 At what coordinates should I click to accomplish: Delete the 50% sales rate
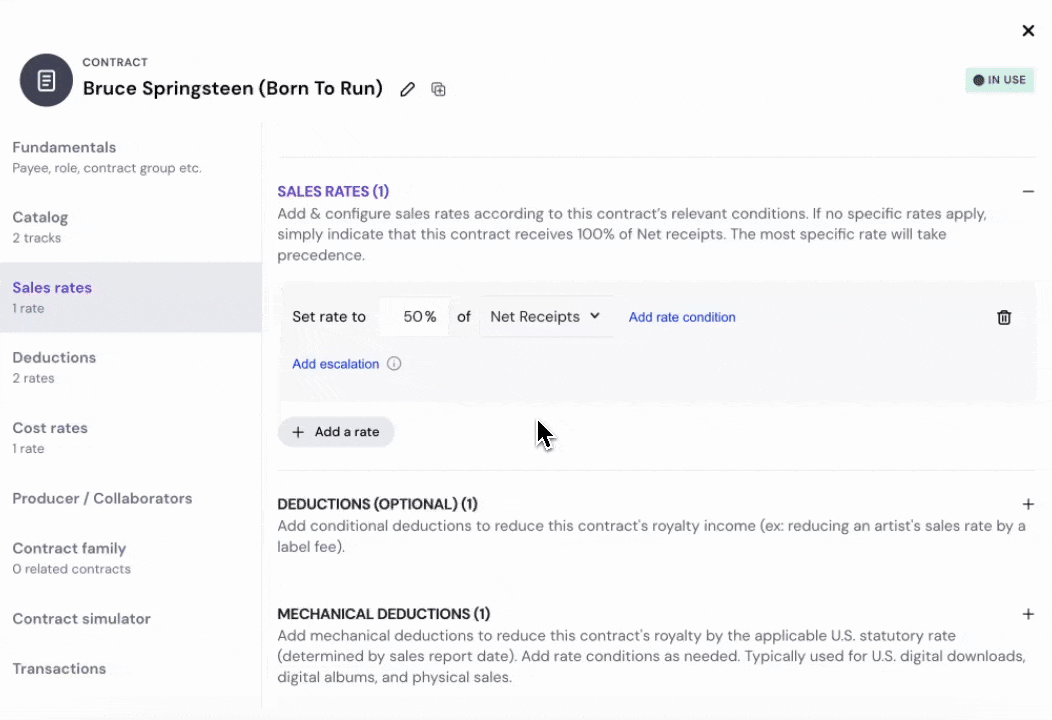[1004, 317]
